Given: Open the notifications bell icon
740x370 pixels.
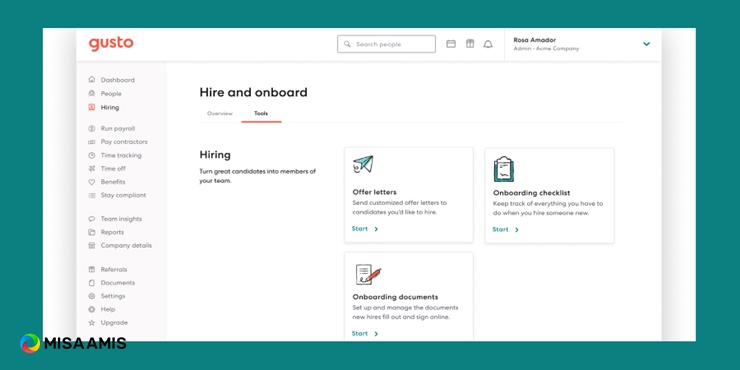Looking at the screenshot, I should point(488,44).
